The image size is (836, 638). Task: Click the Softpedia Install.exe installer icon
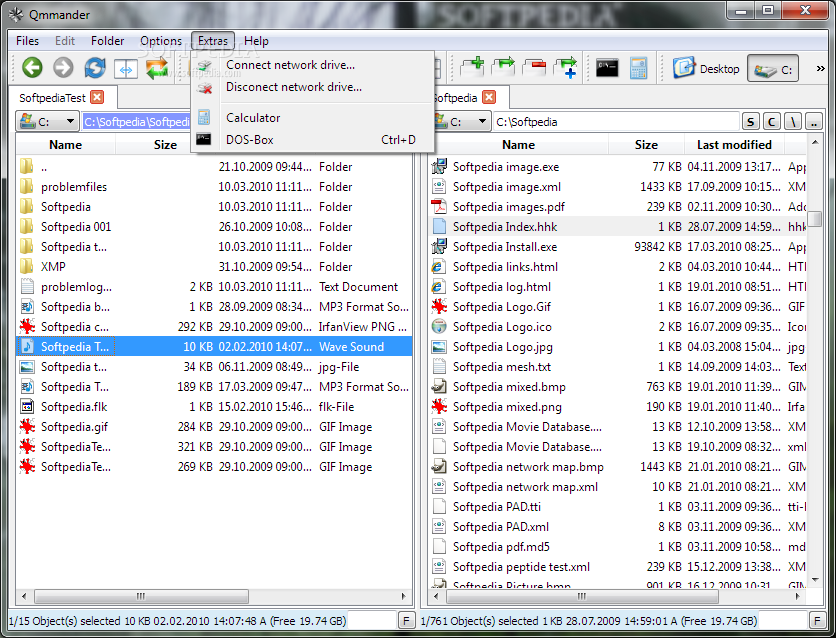tap(439, 247)
